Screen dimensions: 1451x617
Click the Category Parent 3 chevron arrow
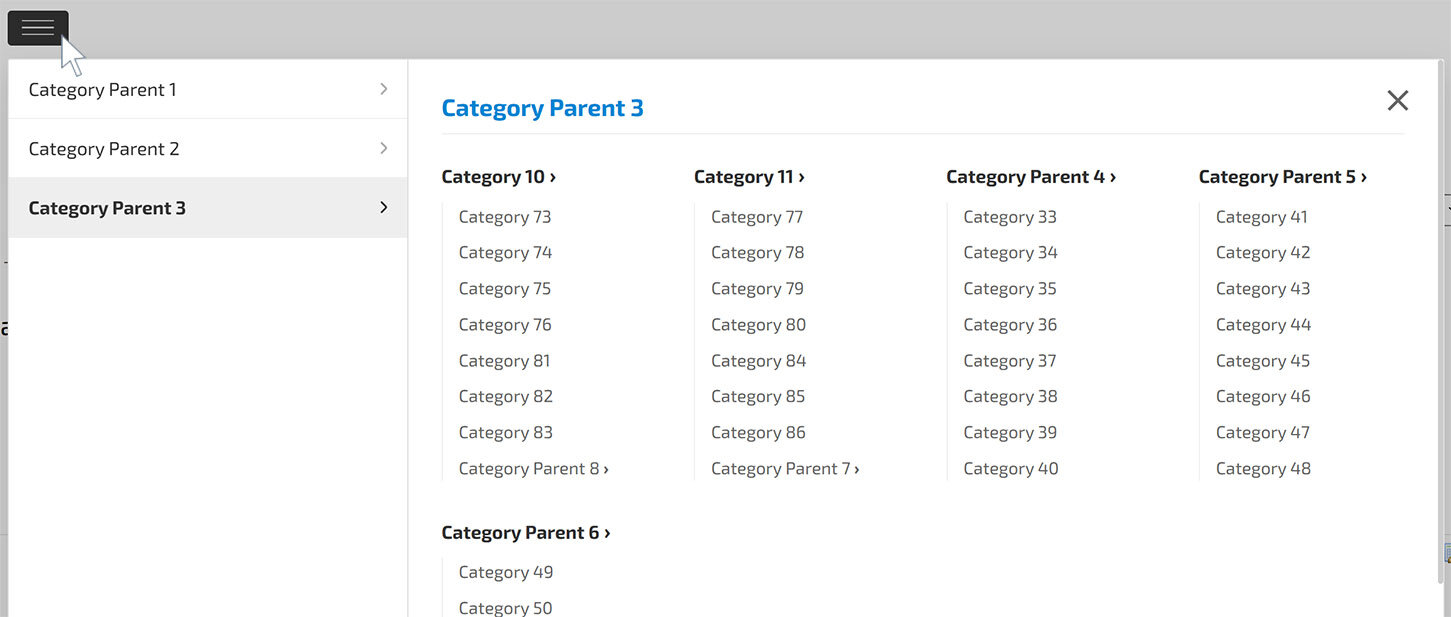384,207
